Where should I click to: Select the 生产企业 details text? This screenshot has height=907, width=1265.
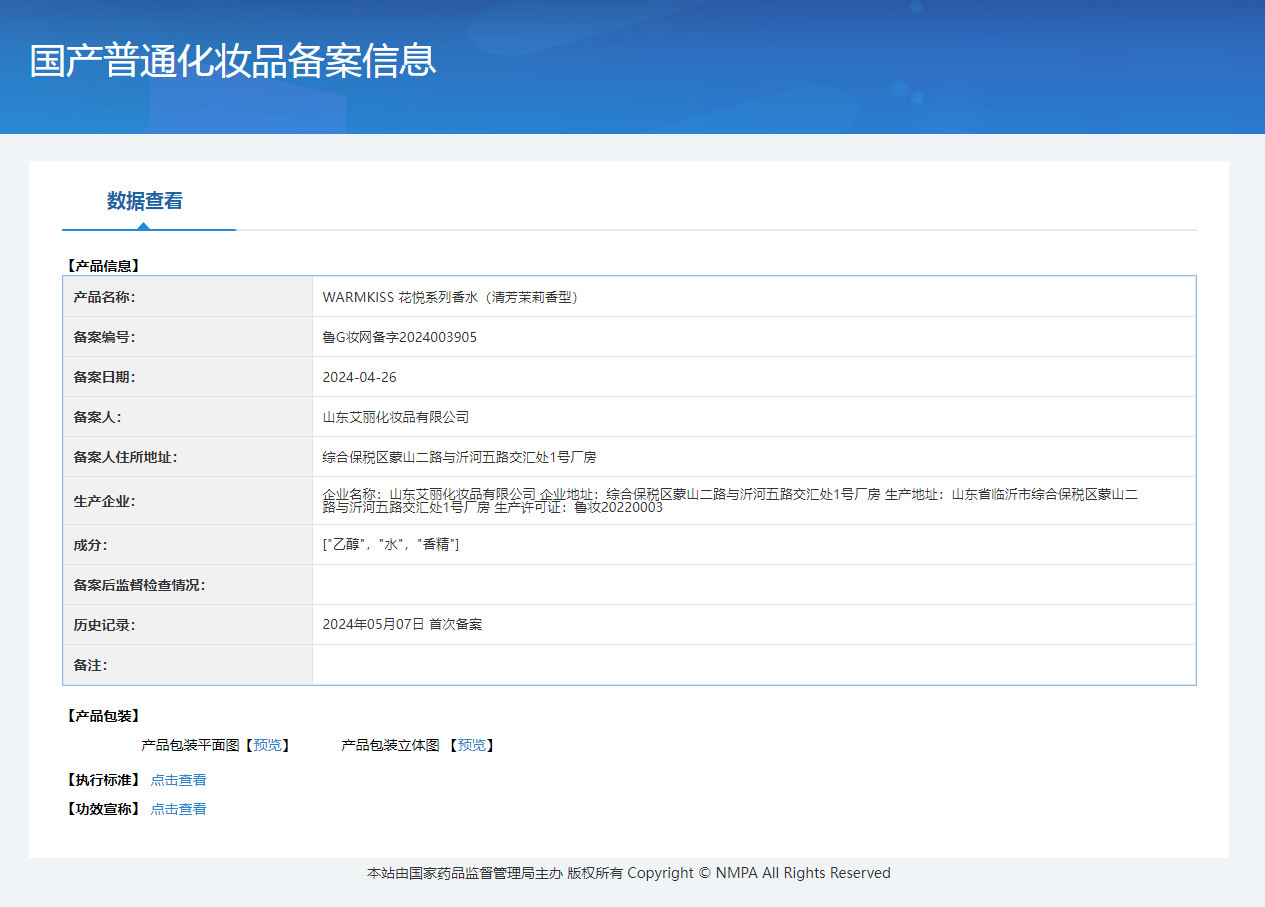click(x=730, y=500)
